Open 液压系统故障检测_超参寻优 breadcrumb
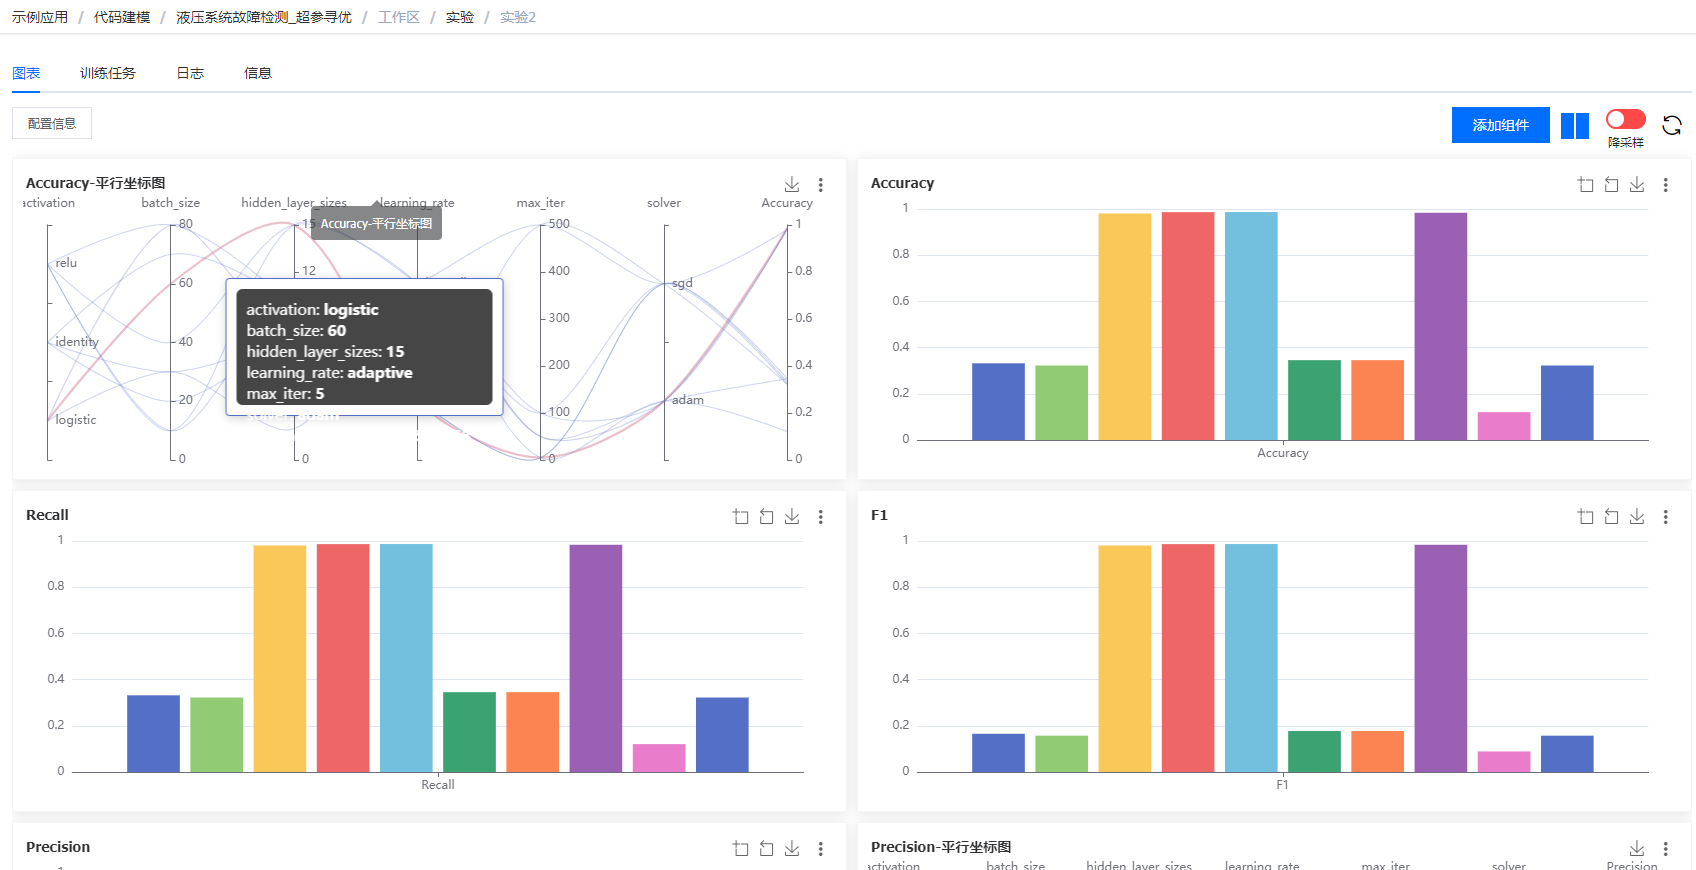 [264, 17]
